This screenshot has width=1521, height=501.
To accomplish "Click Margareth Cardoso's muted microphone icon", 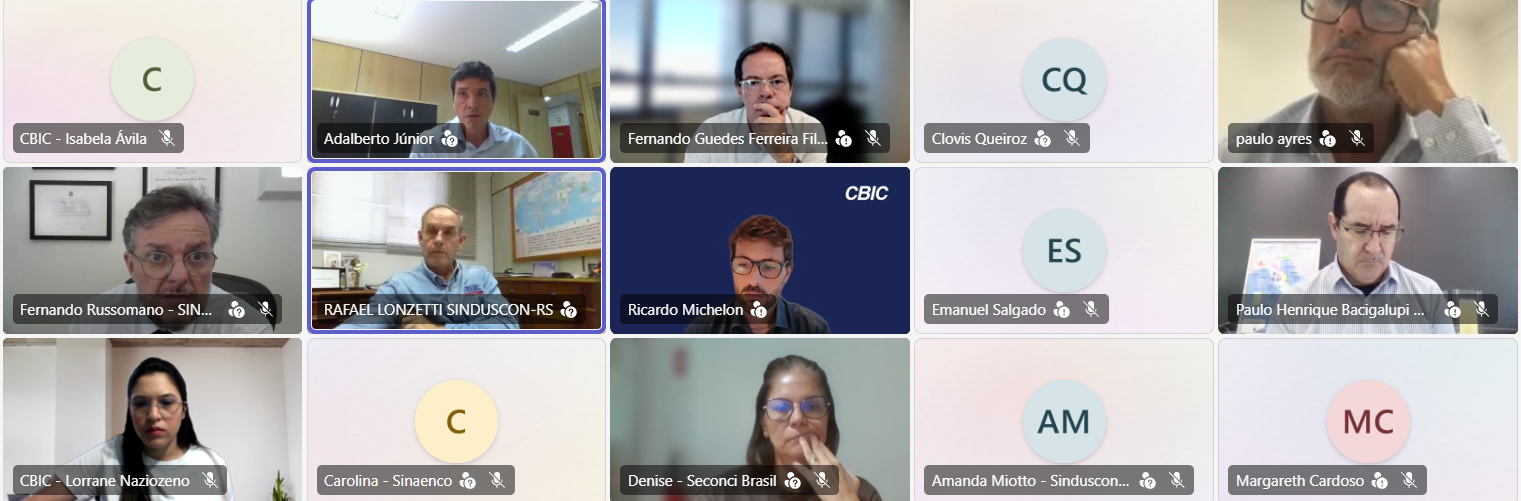I will click(1409, 481).
